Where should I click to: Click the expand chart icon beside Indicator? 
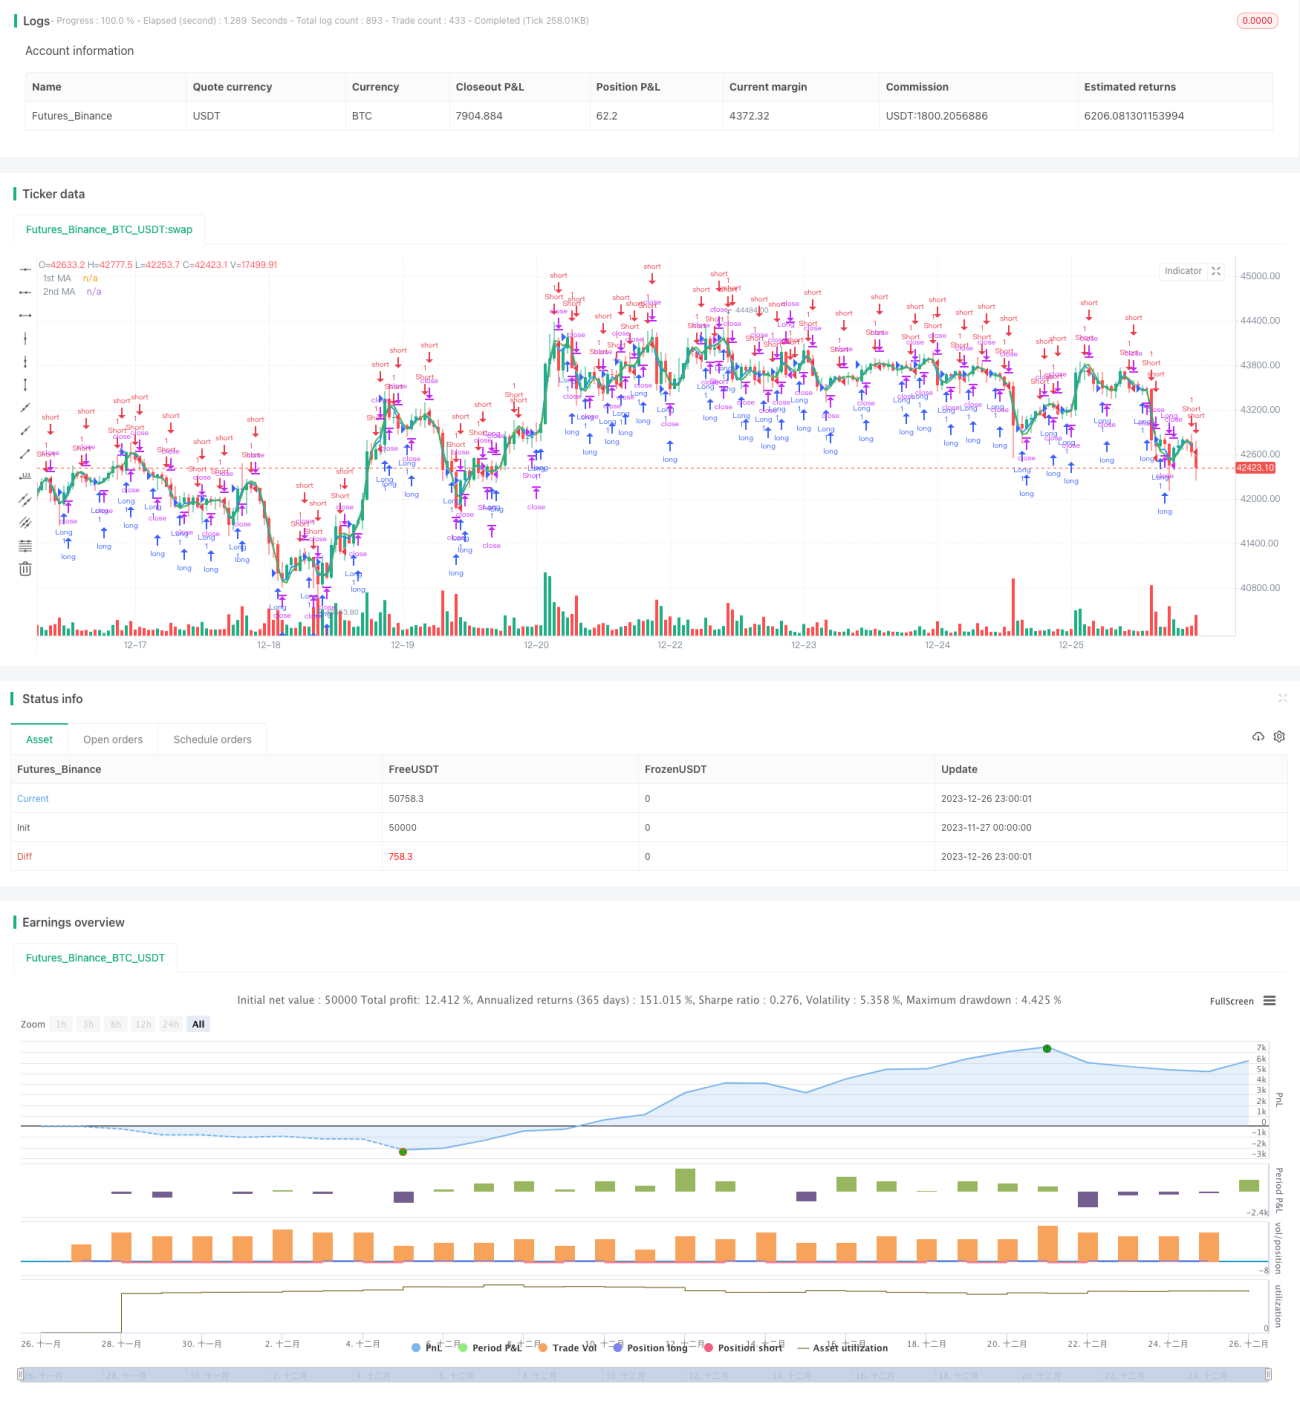coord(1216,271)
